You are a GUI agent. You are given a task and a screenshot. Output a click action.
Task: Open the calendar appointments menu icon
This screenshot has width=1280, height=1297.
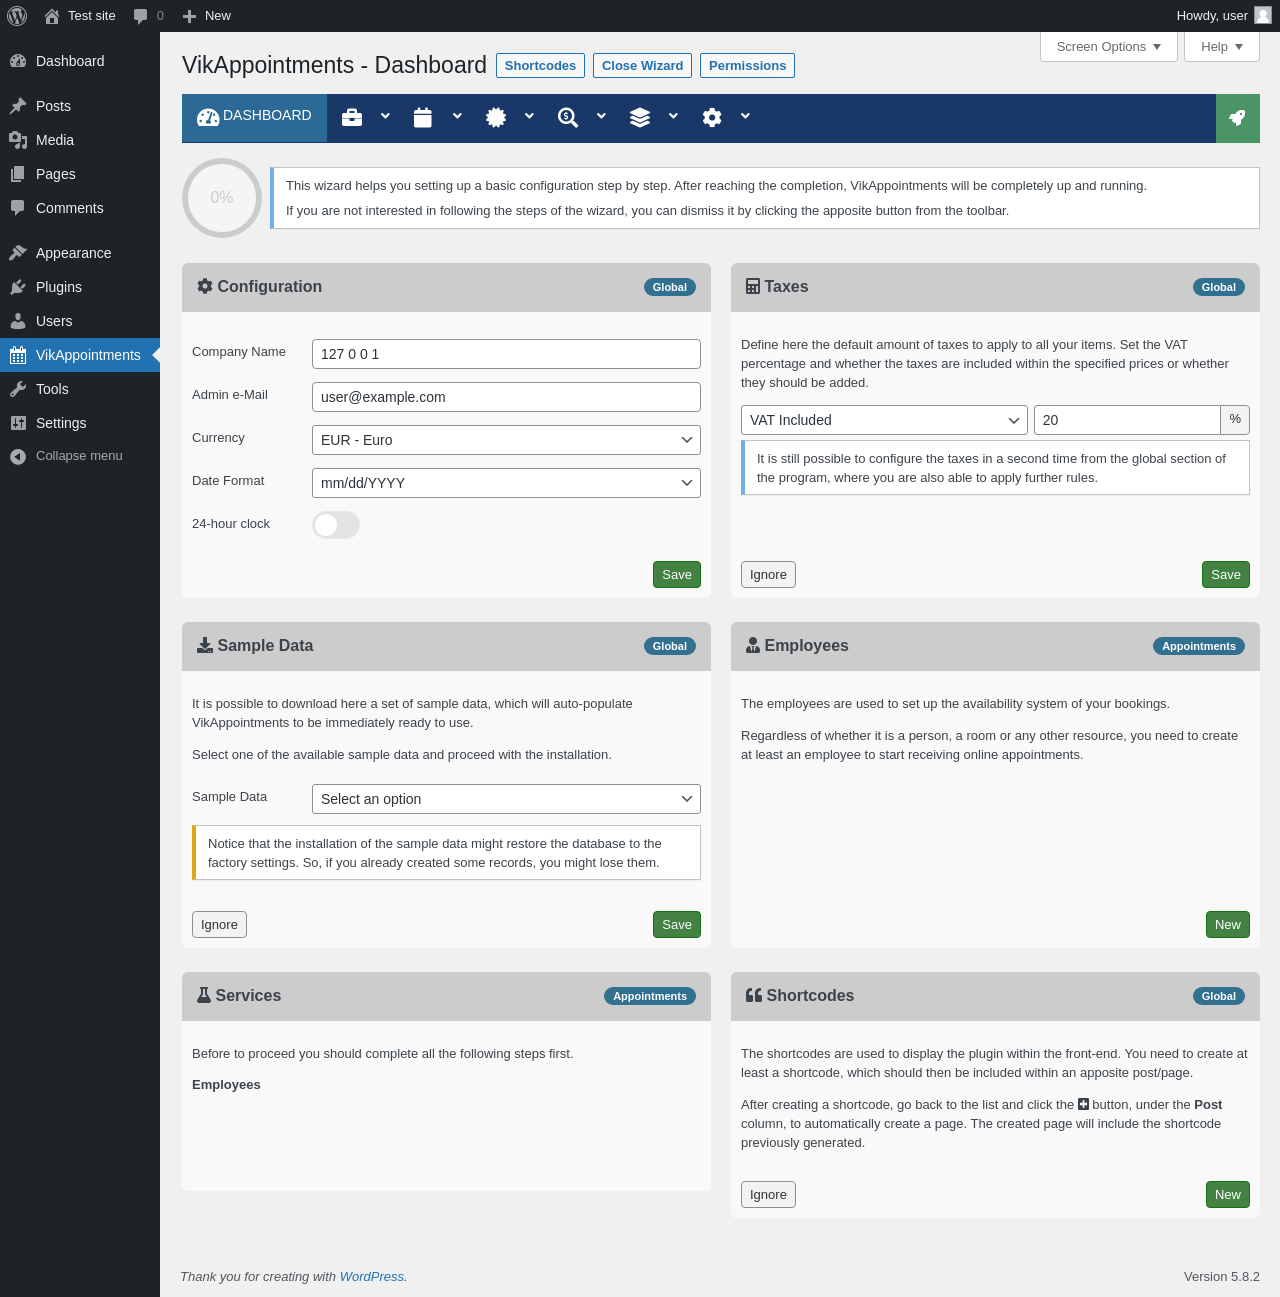pyautogui.click(x=423, y=118)
